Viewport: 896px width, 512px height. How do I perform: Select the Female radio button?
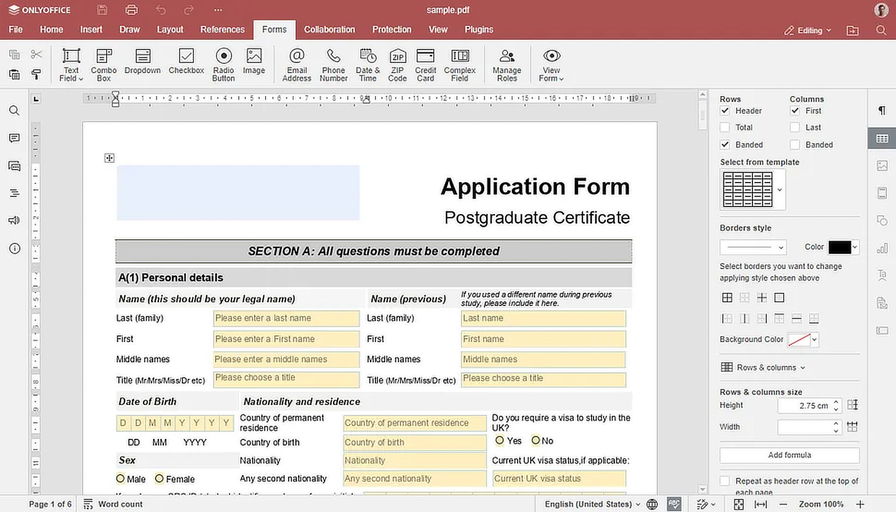[x=159, y=479]
